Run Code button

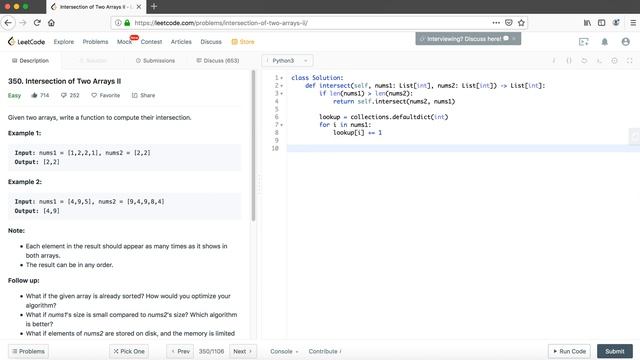[569, 351]
